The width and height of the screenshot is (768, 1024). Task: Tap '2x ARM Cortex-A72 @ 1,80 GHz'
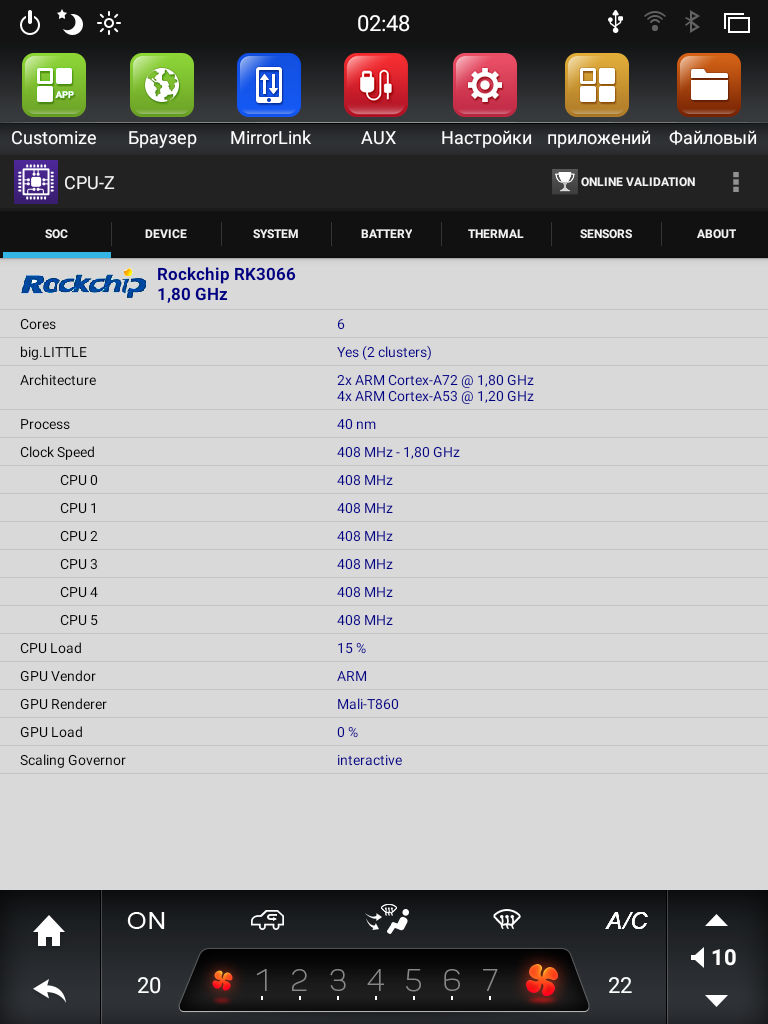(x=435, y=380)
